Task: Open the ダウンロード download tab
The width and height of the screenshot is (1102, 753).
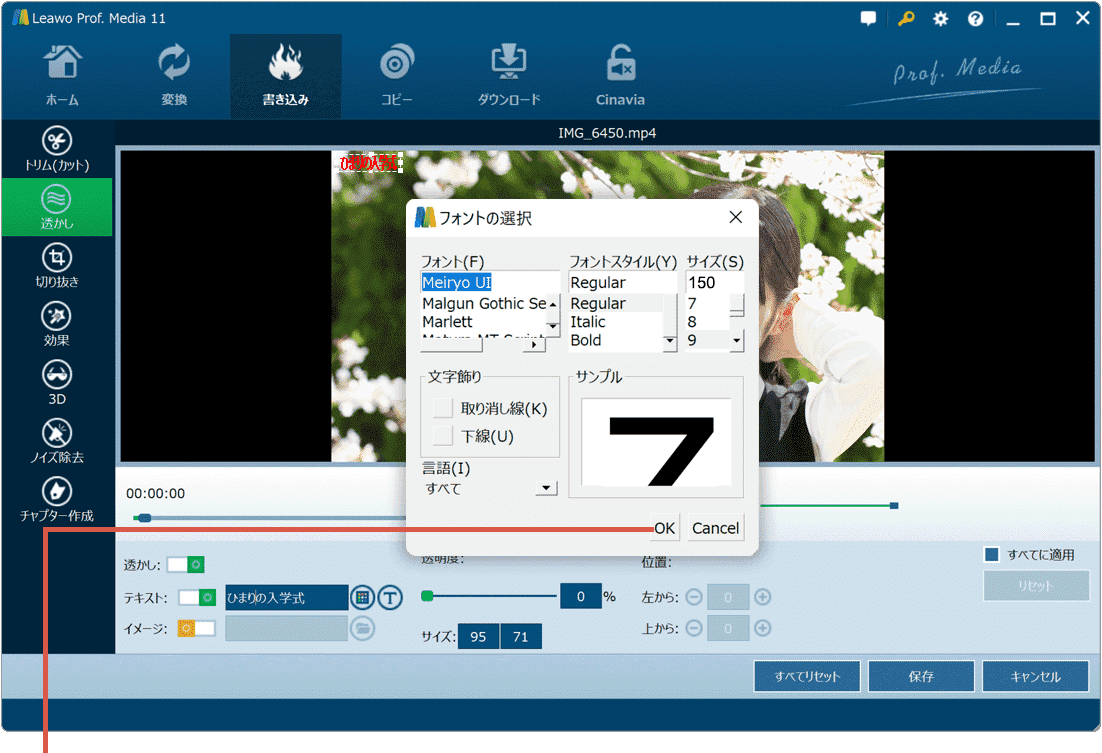Action: pyautogui.click(x=509, y=75)
